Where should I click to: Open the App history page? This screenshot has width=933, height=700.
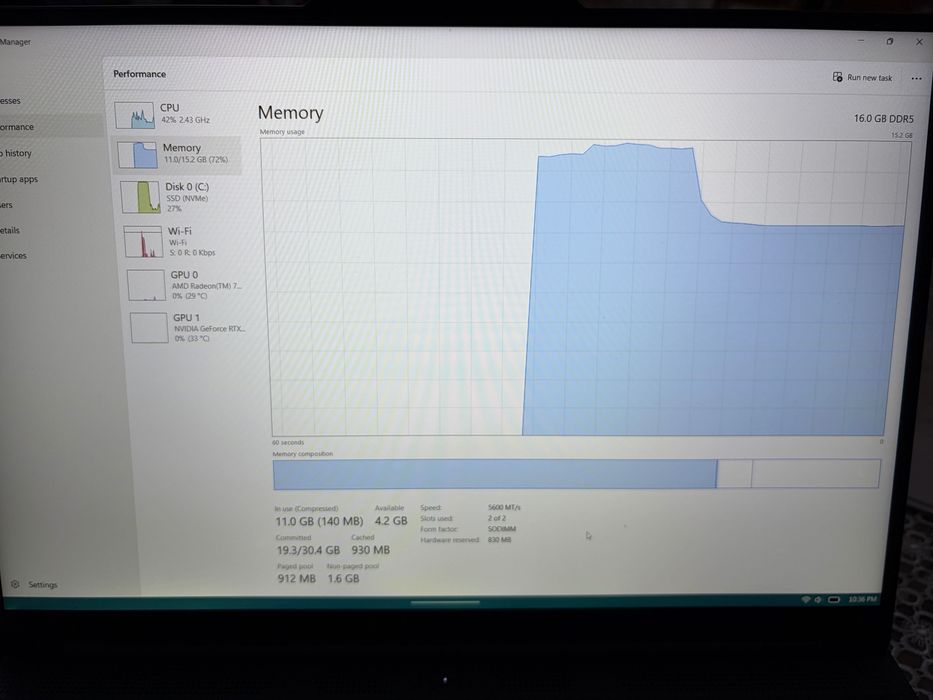point(15,153)
